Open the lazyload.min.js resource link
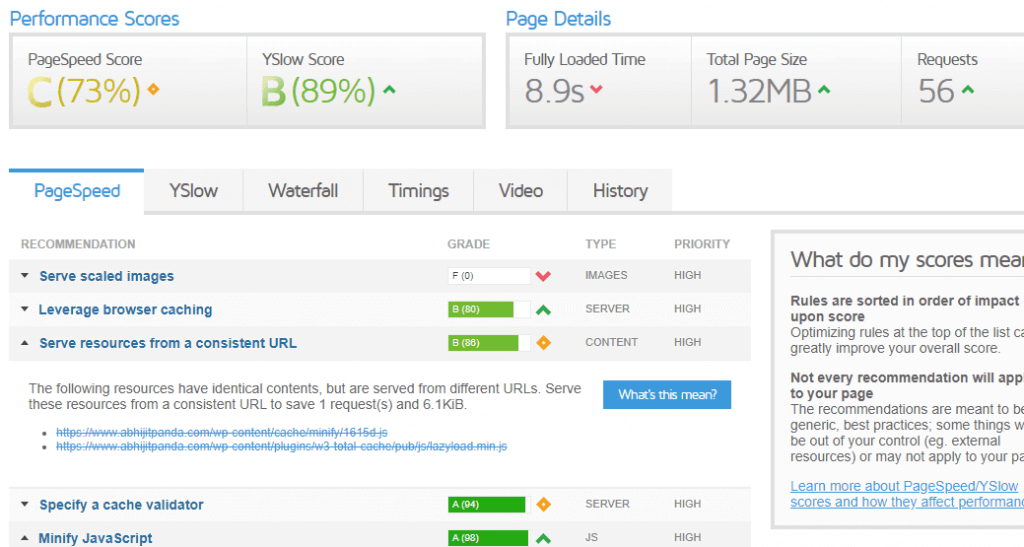1024x547 pixels. tap(281, 446)
